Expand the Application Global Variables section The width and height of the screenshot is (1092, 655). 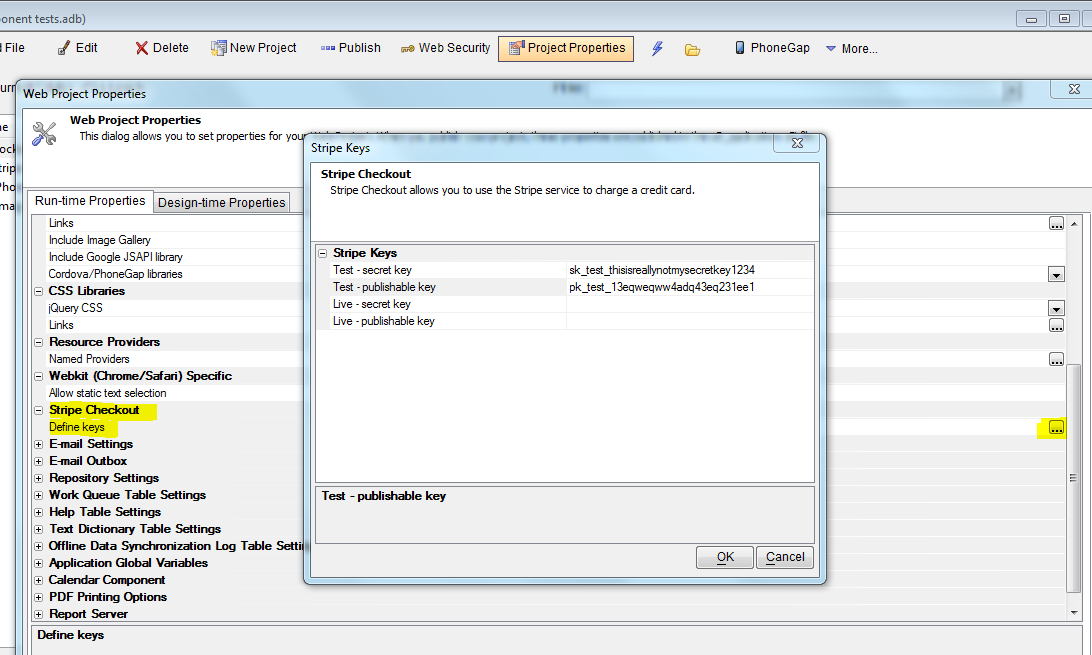(x=39, y=563)
